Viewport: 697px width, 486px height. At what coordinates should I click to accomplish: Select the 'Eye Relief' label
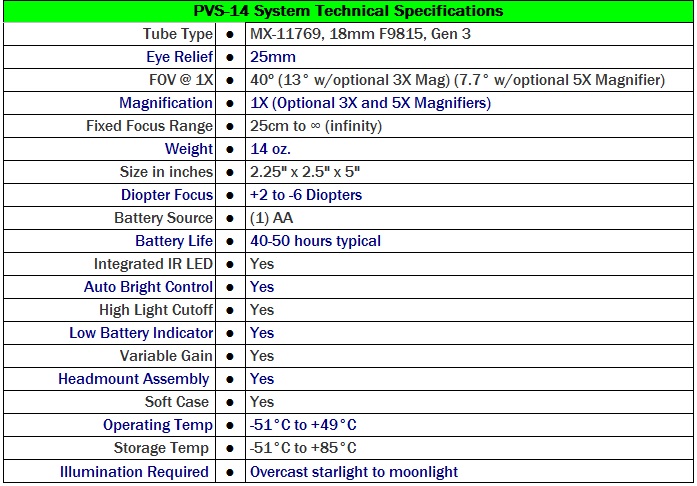180,57
